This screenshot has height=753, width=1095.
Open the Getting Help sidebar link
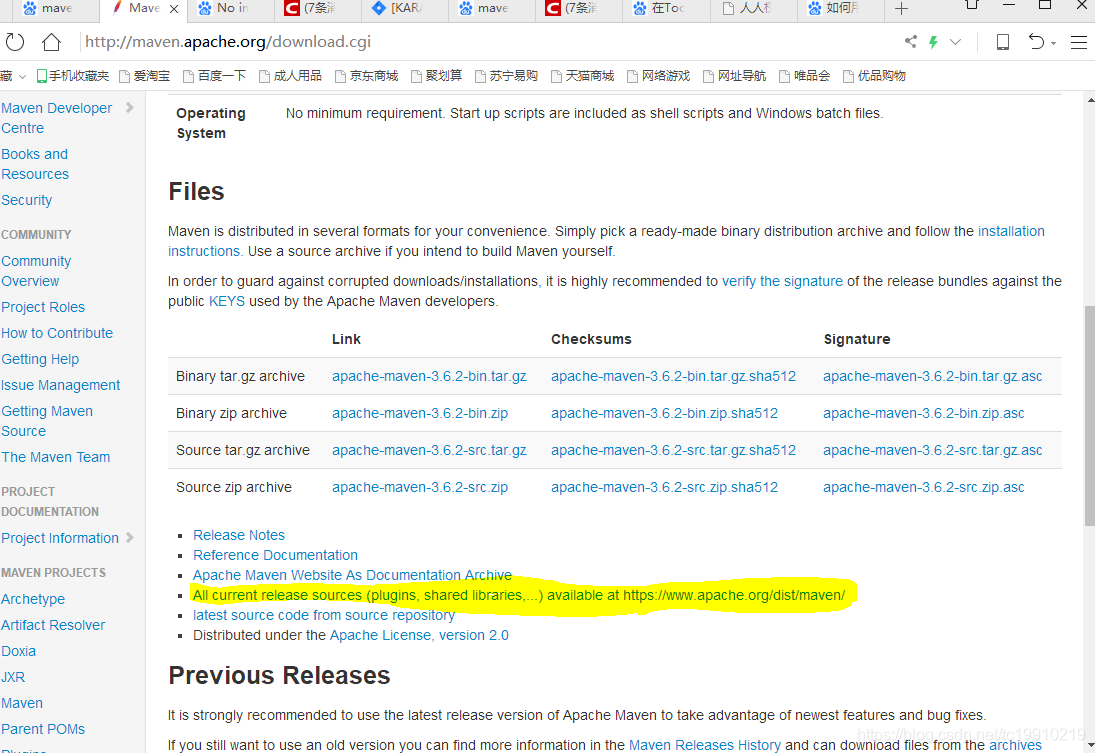point(40,359)
